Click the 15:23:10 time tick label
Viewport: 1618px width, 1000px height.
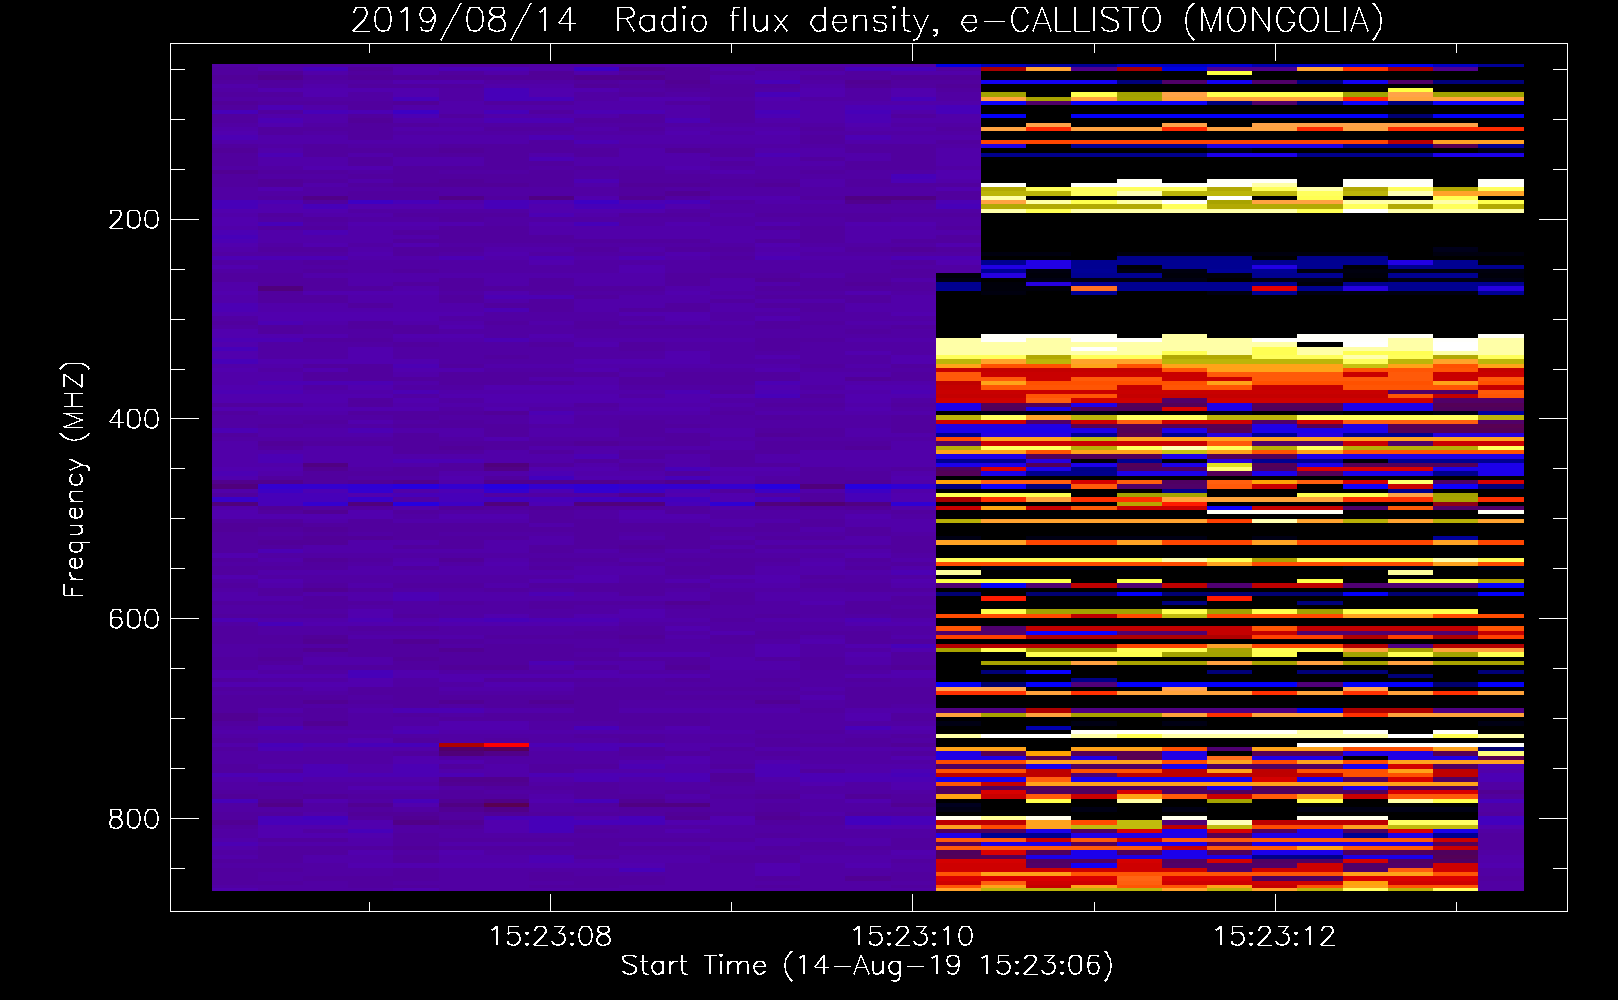click(912, 936)
